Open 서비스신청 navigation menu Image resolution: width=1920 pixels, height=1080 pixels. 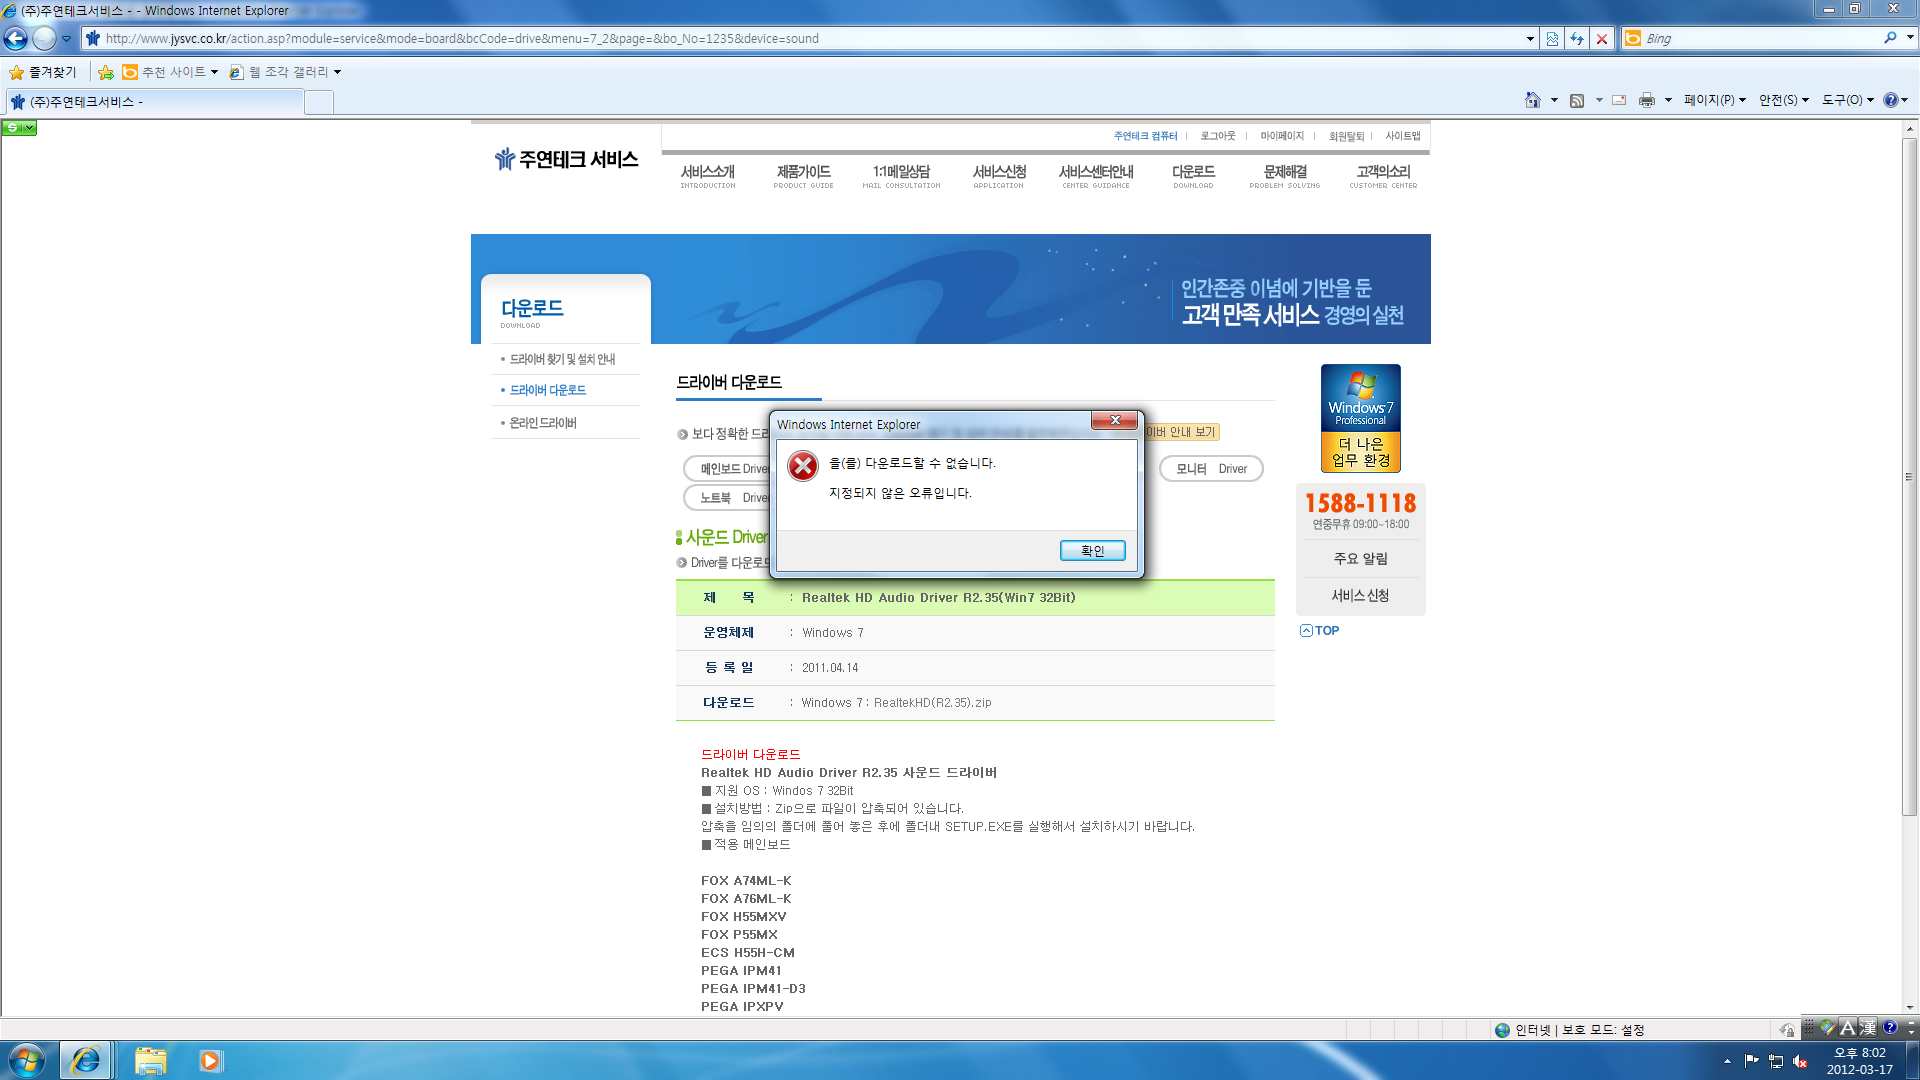[x=999, y=176]
